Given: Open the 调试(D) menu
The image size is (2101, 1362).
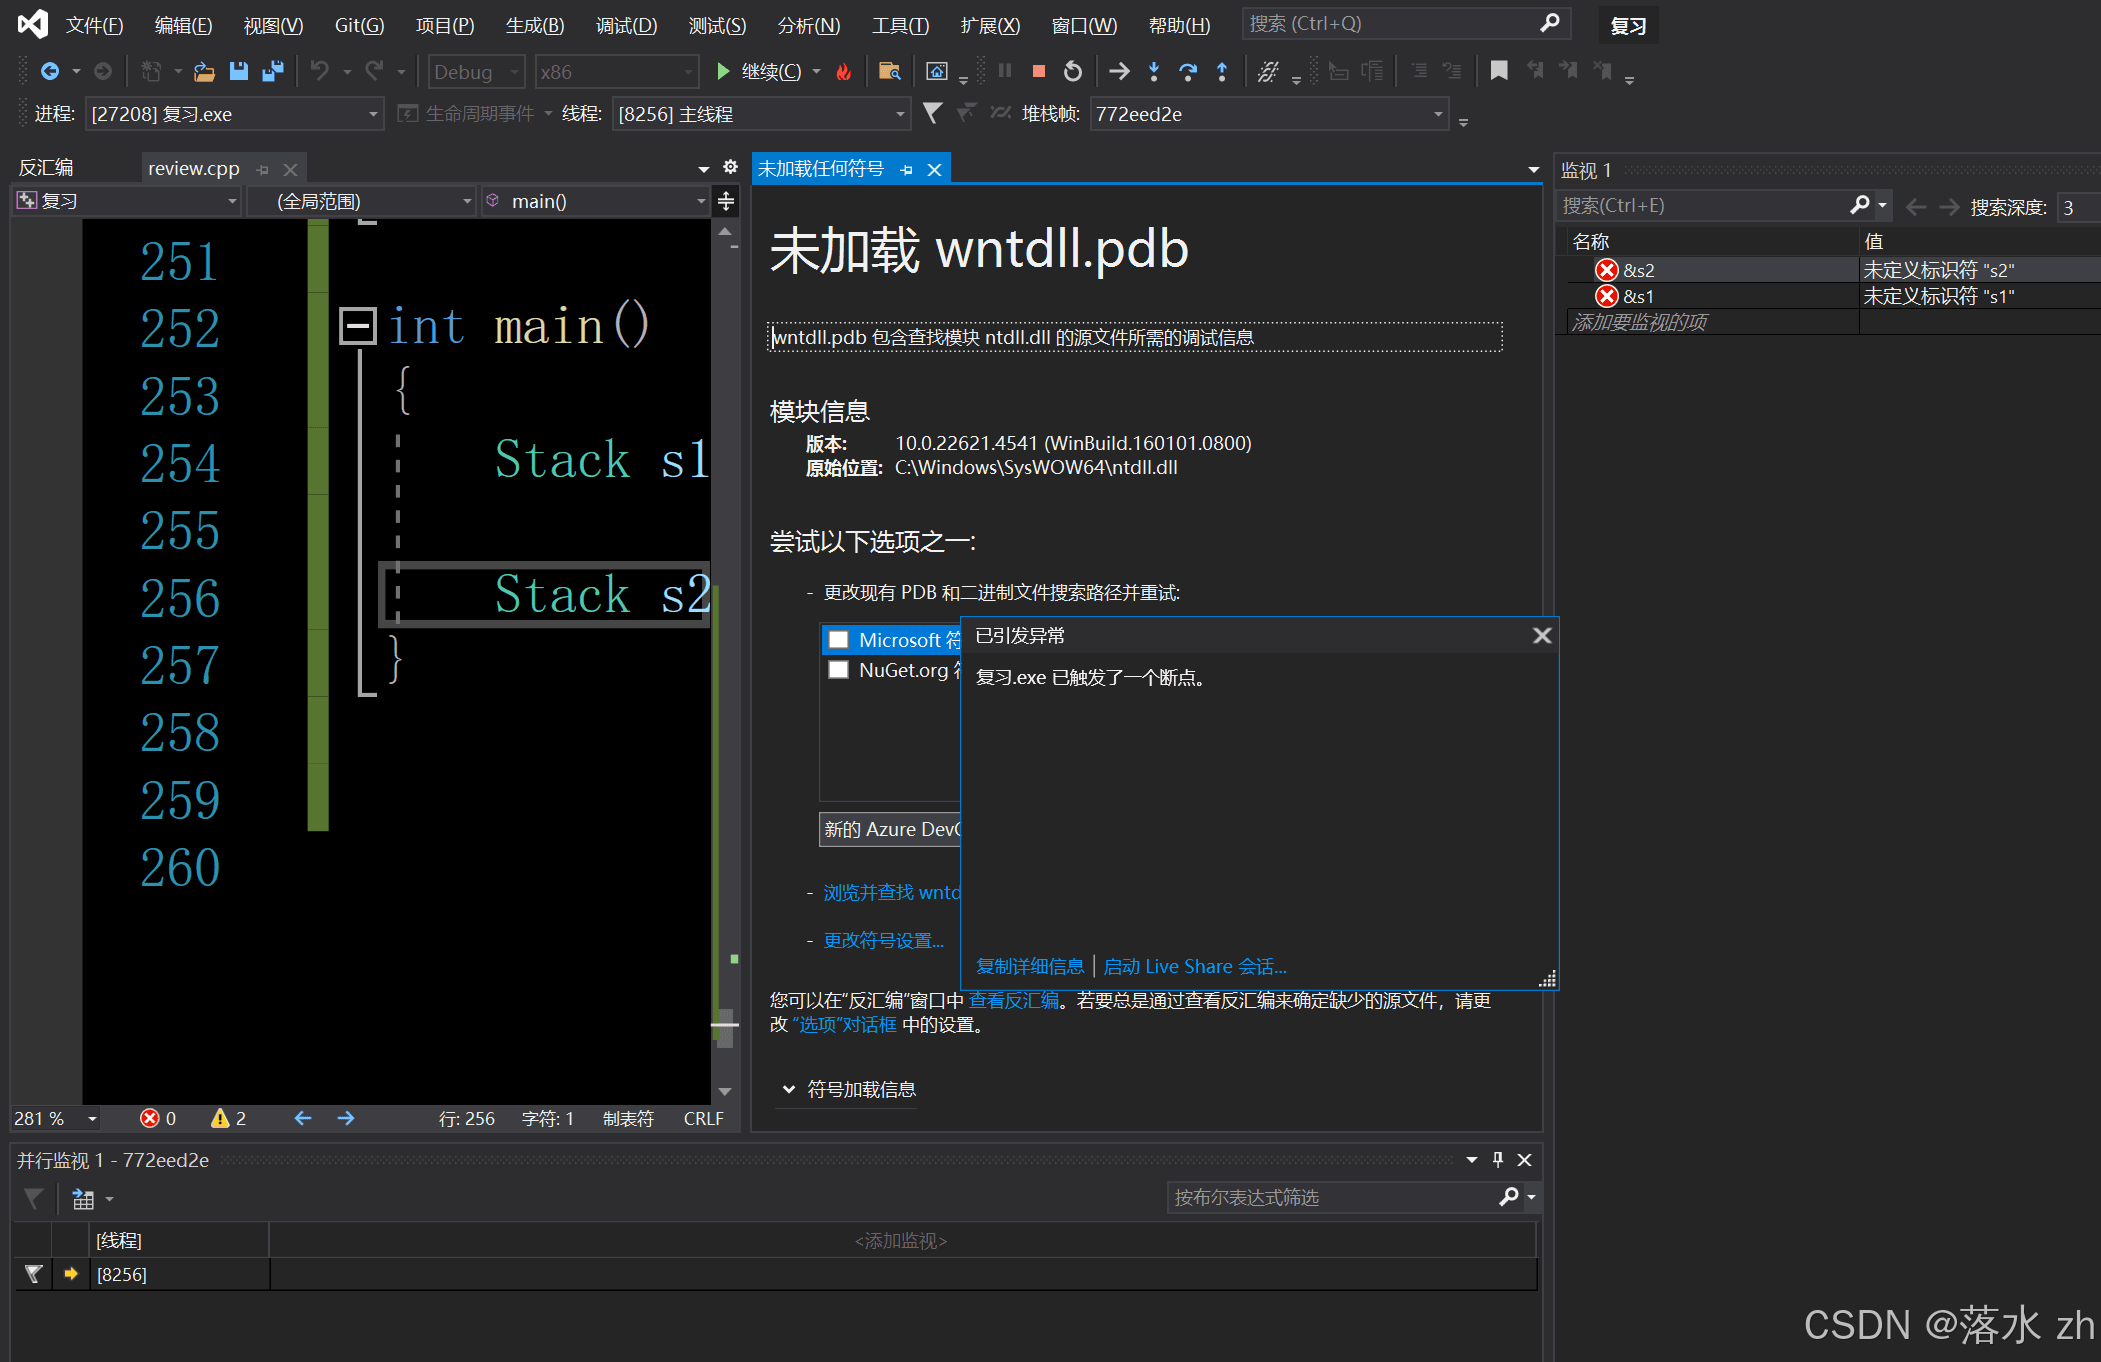Looking at the screenshot, I should pyautogui.click(x=626, y=25).
